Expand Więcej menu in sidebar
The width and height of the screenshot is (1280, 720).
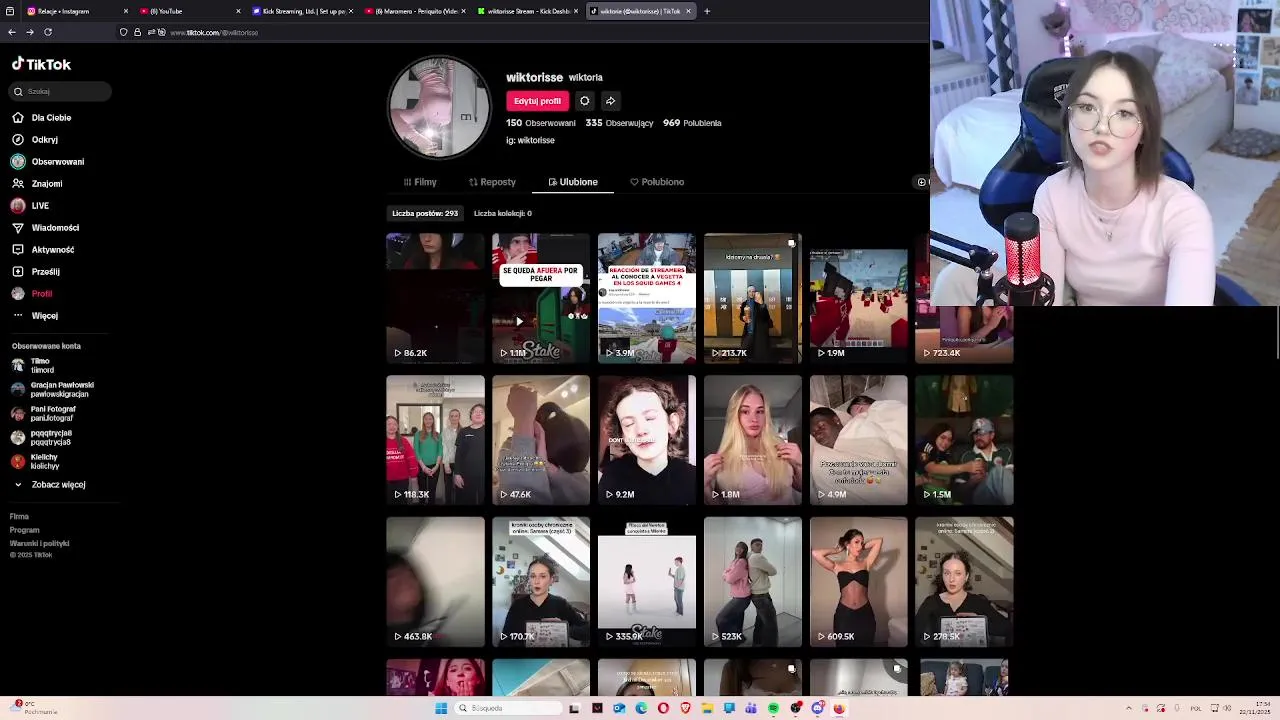pos(35,316)
